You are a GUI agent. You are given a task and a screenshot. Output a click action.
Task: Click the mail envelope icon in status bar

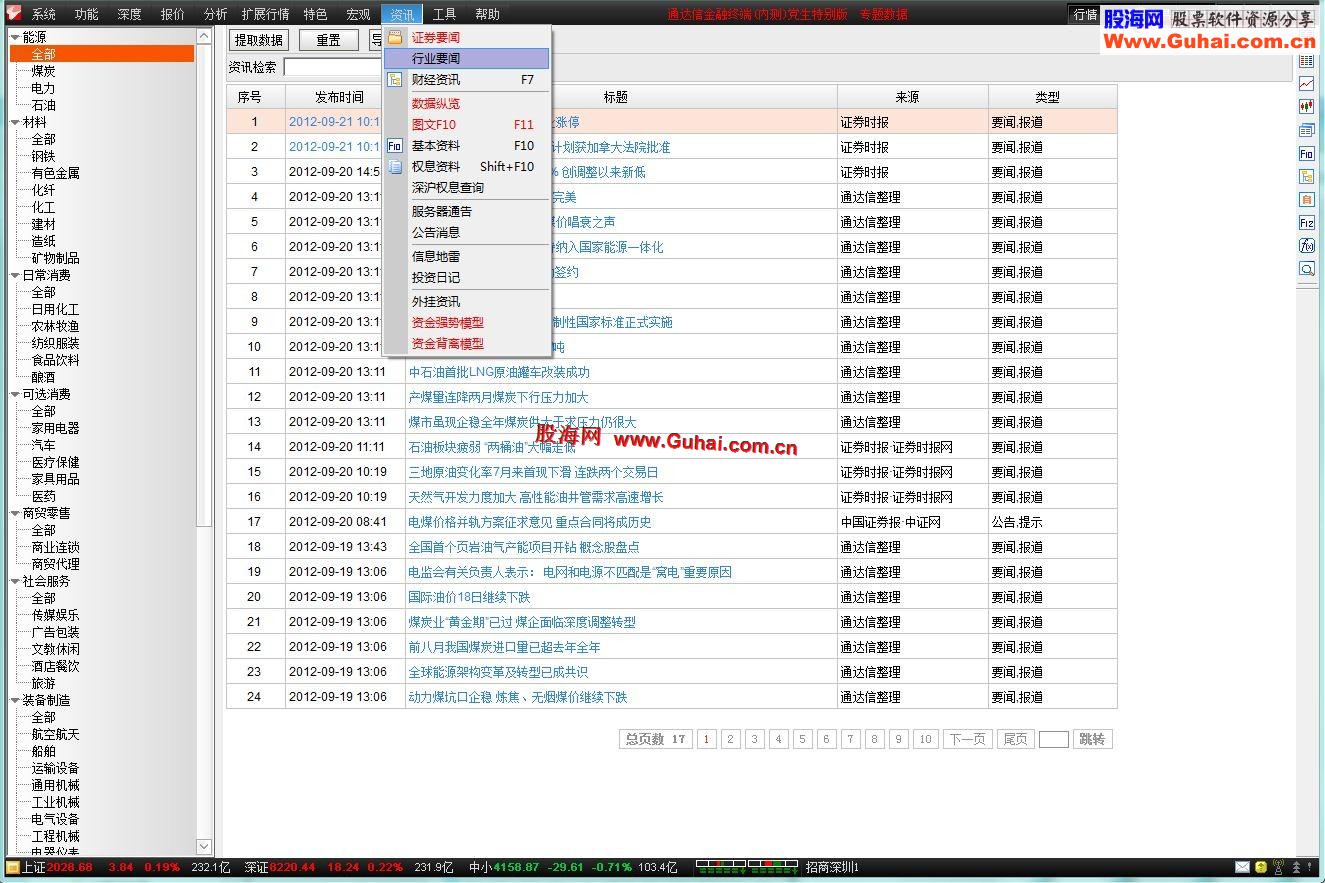pyautogui.click(x=1243, y=867)
